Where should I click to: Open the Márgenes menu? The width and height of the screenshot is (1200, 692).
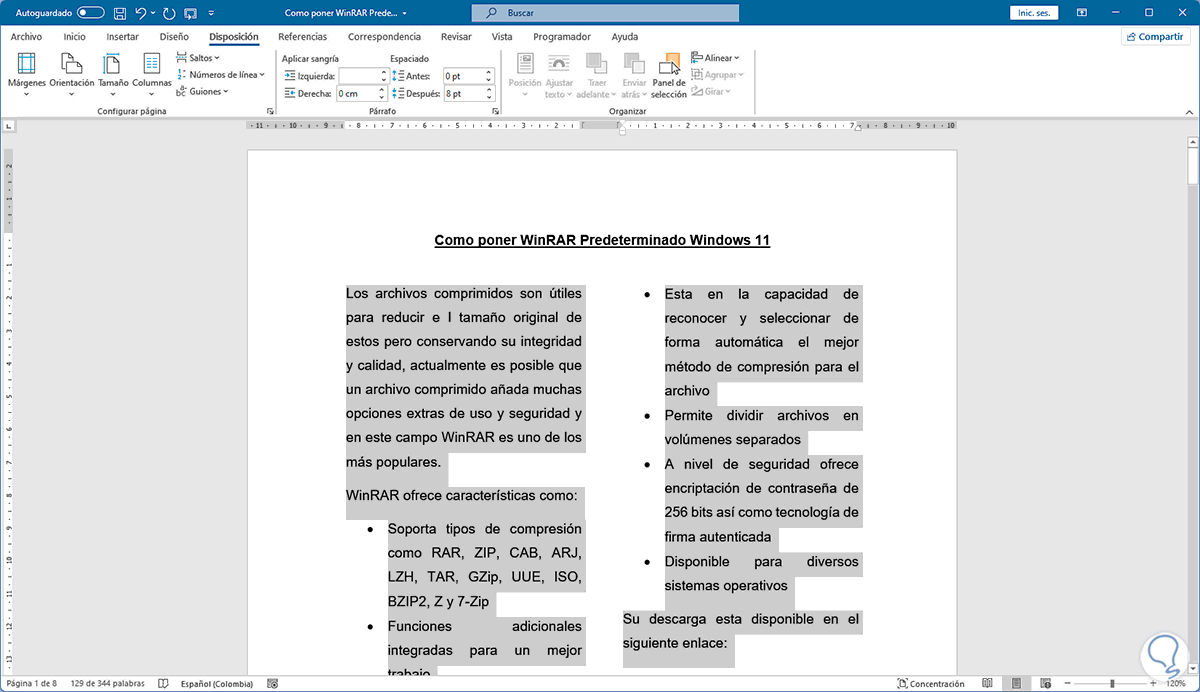tap(27, 75)
